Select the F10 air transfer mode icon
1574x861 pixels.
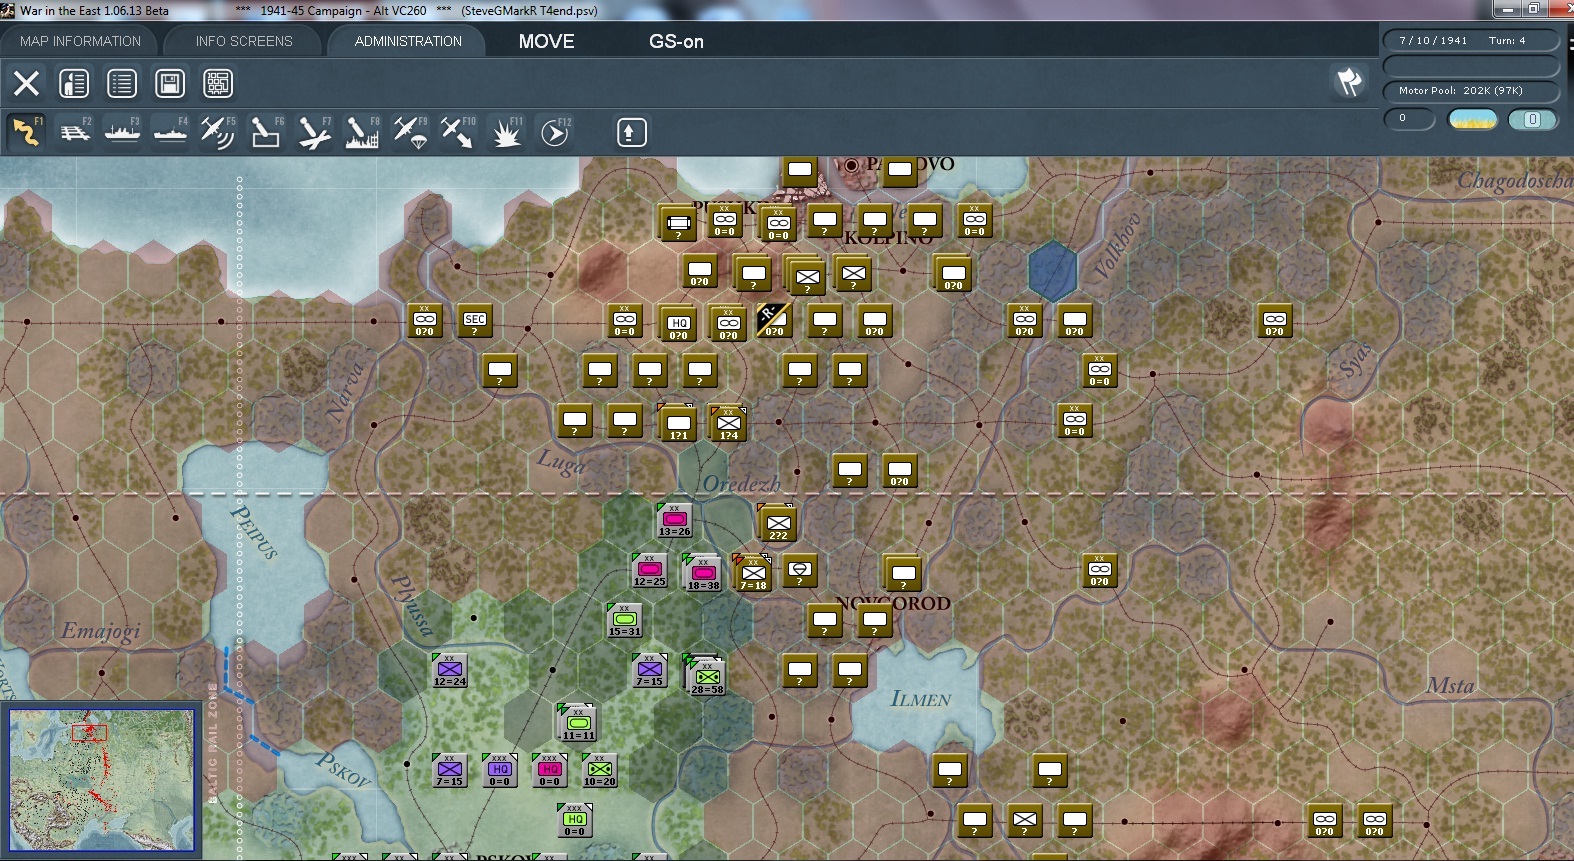click(x=458, y=132)
